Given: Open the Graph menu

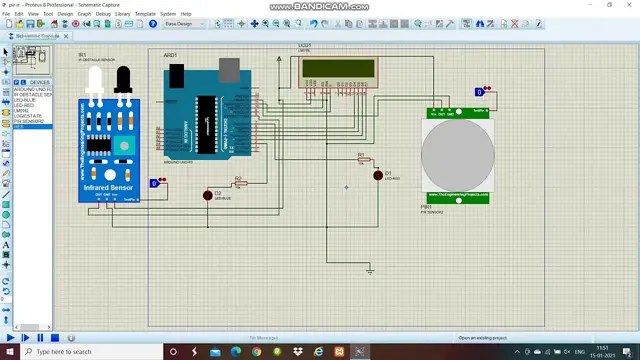Looking at the screenshot, I should click(x=84, y=14).
